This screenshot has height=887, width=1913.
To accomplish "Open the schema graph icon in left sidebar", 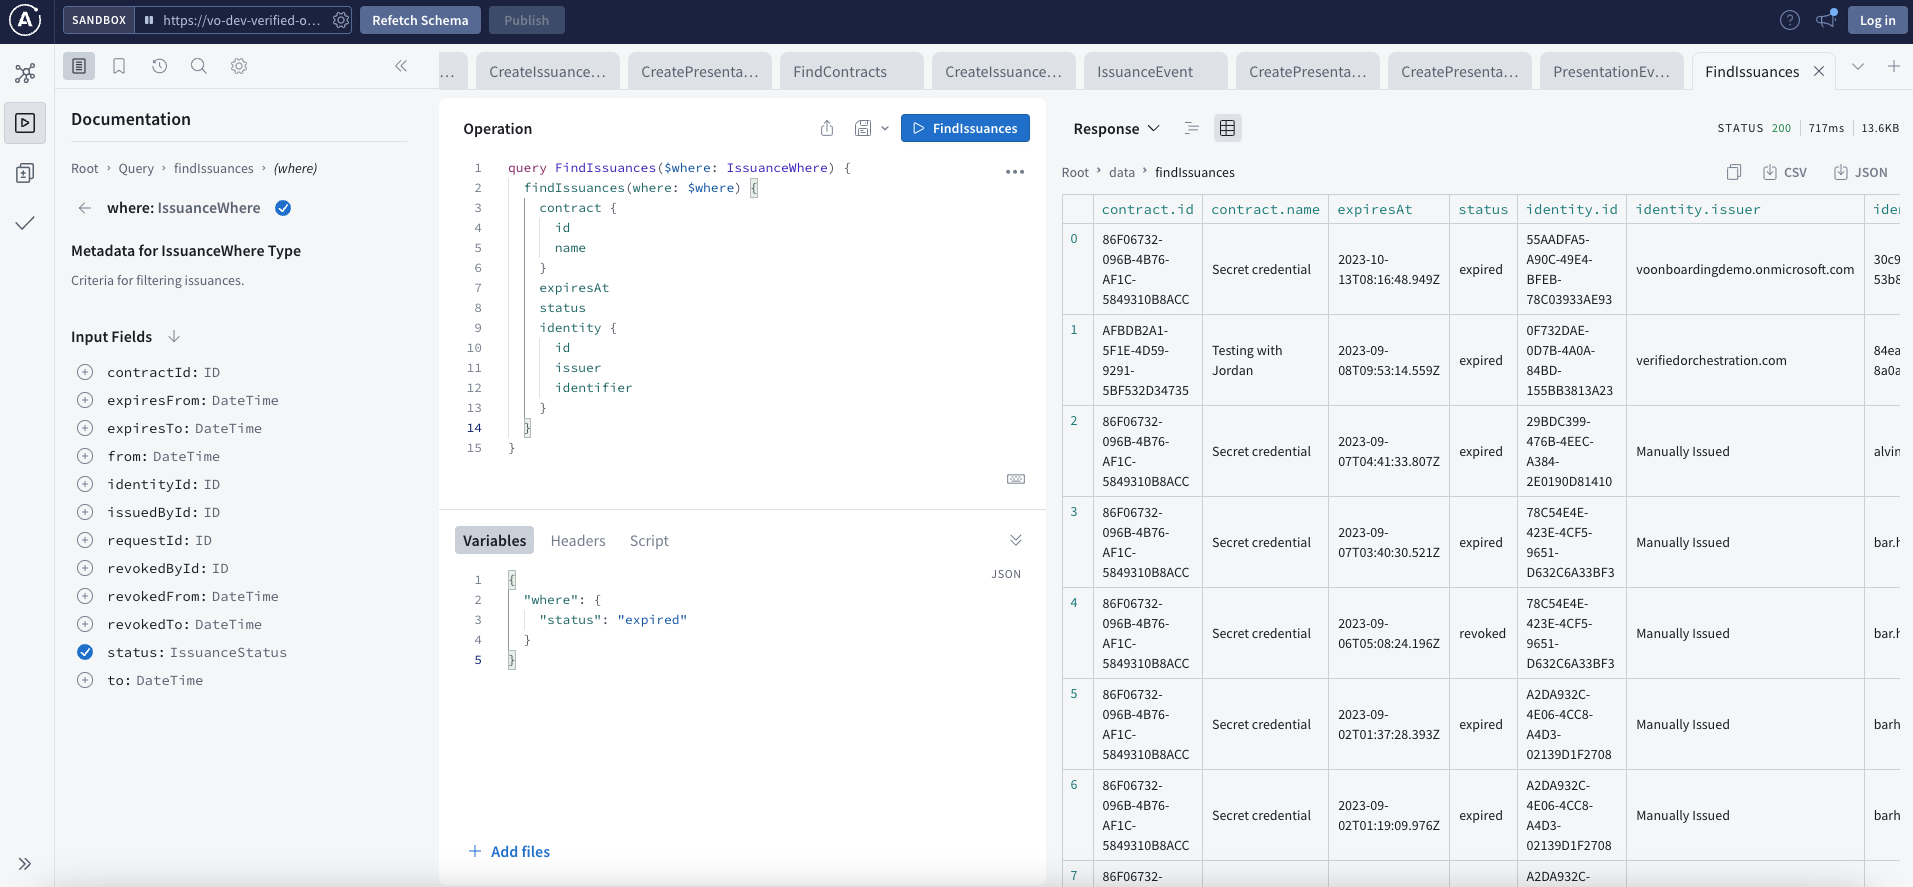I will click(x=25, y=73).
